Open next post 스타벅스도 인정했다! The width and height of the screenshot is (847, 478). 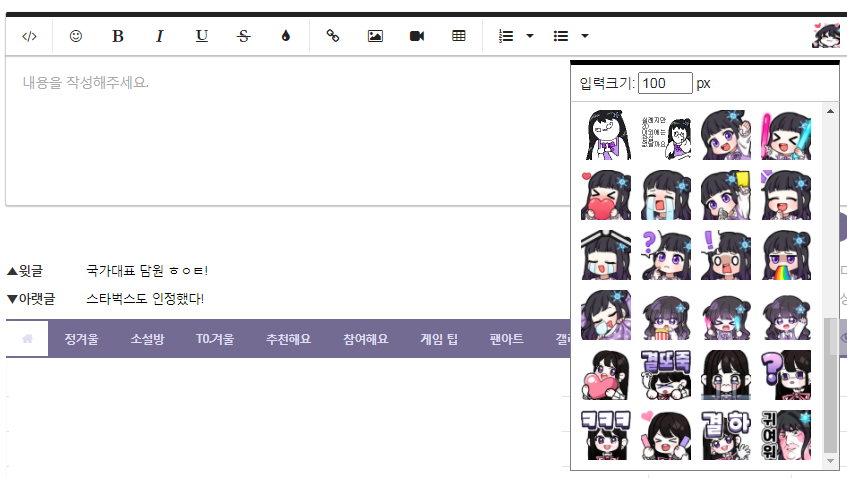tap(145, 299)
